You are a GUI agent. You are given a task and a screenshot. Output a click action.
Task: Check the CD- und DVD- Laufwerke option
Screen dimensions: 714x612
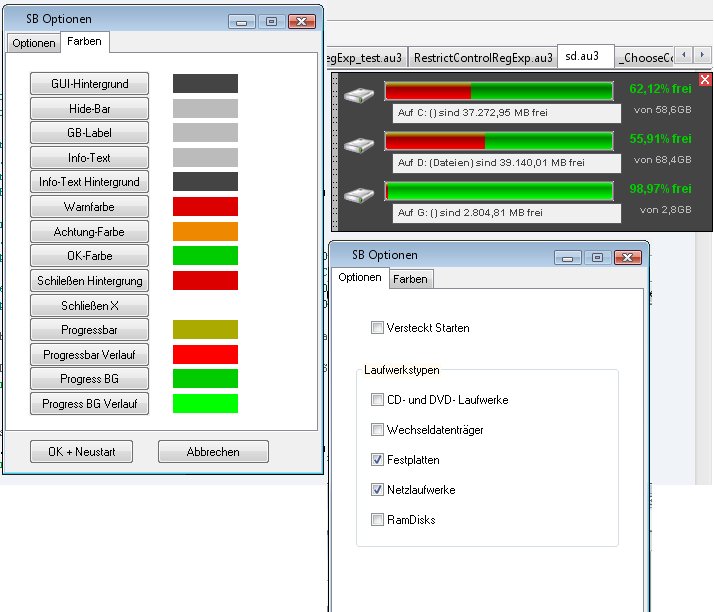pyautogui.click(x=377, y=400)
